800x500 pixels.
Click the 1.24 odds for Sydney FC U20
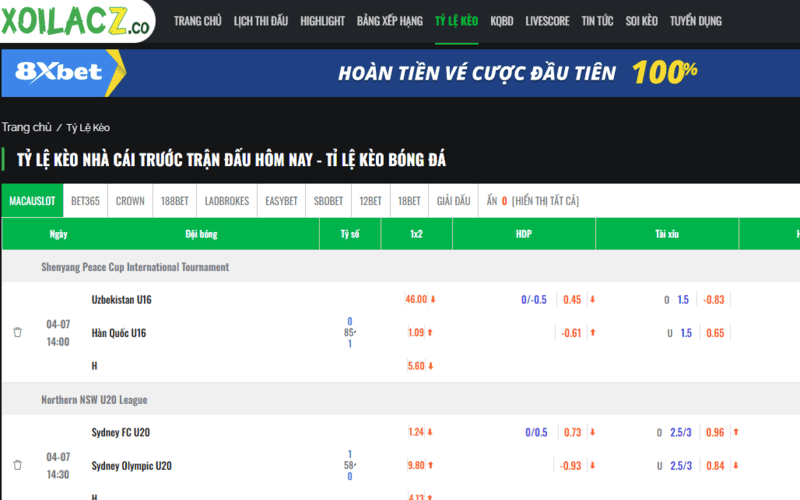[416, 432]
